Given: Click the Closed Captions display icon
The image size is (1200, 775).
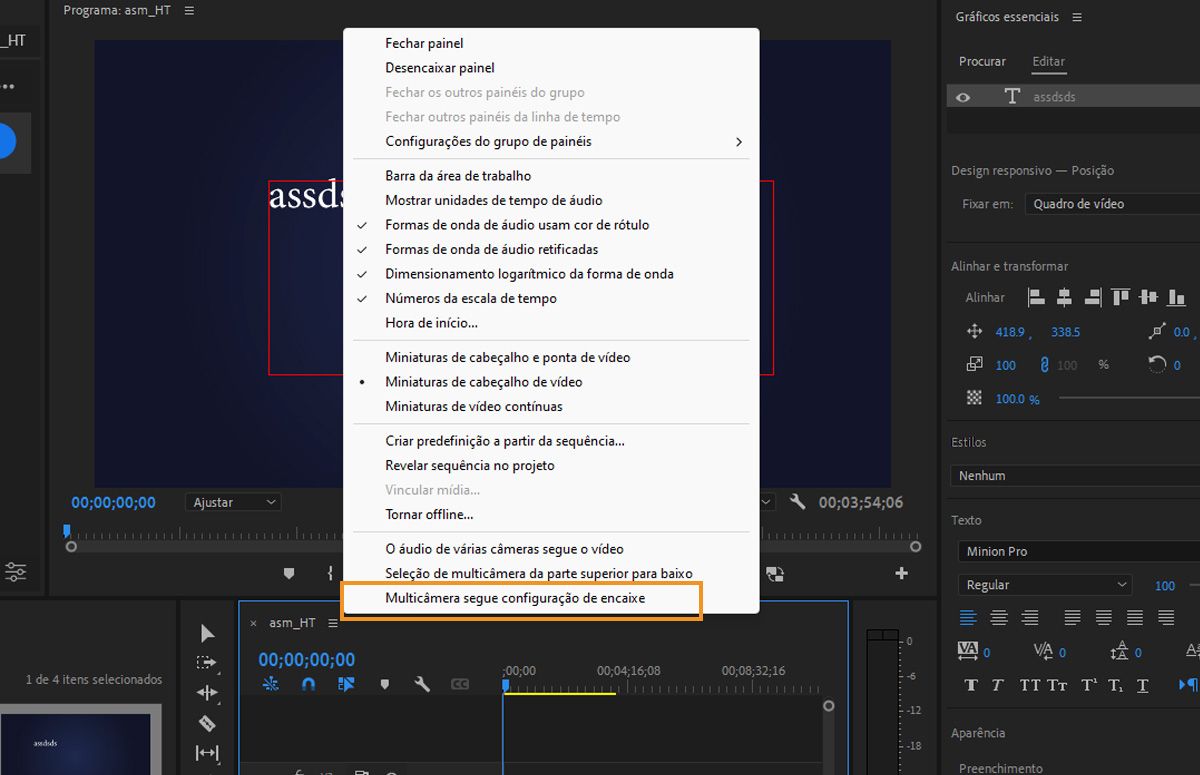Looking at the screenshot, I should (460, 685).
